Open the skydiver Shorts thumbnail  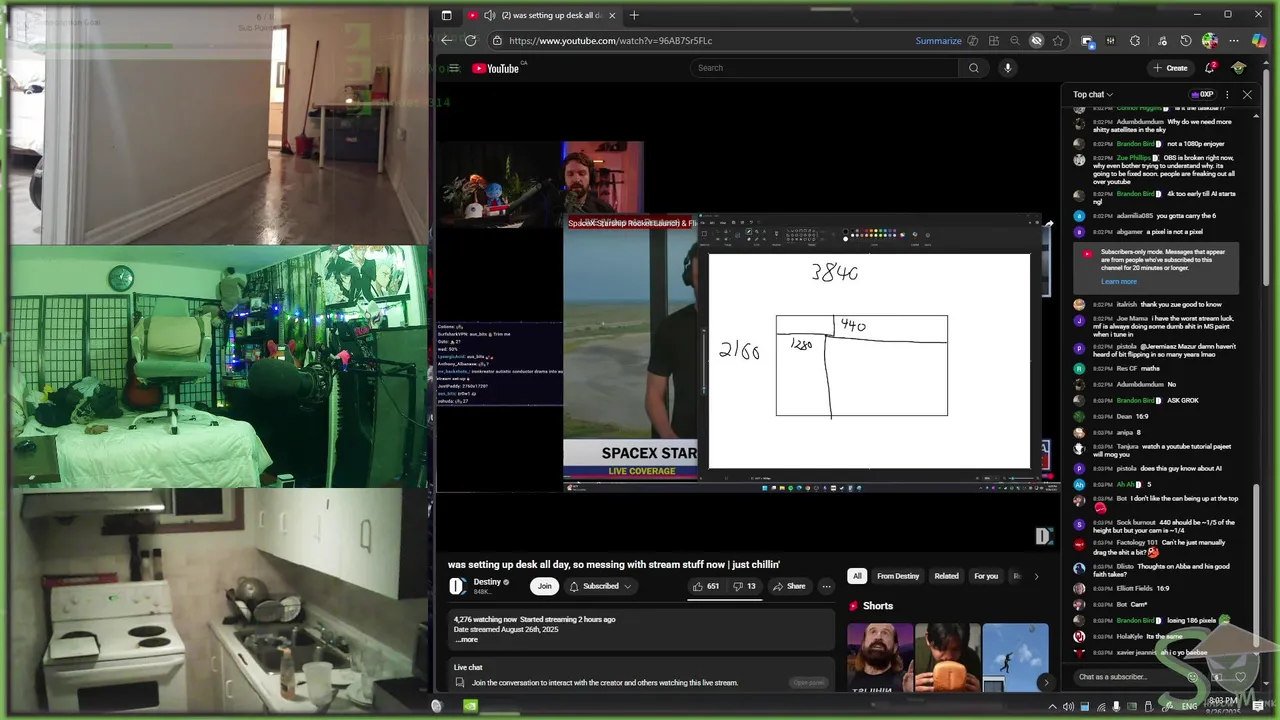pyautogui.click(x=1016, y=658)
